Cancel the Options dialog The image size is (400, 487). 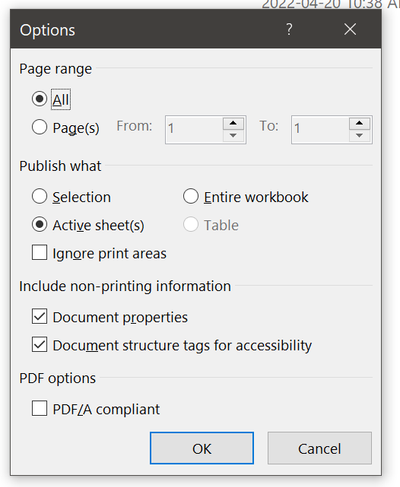pos(319,448)
